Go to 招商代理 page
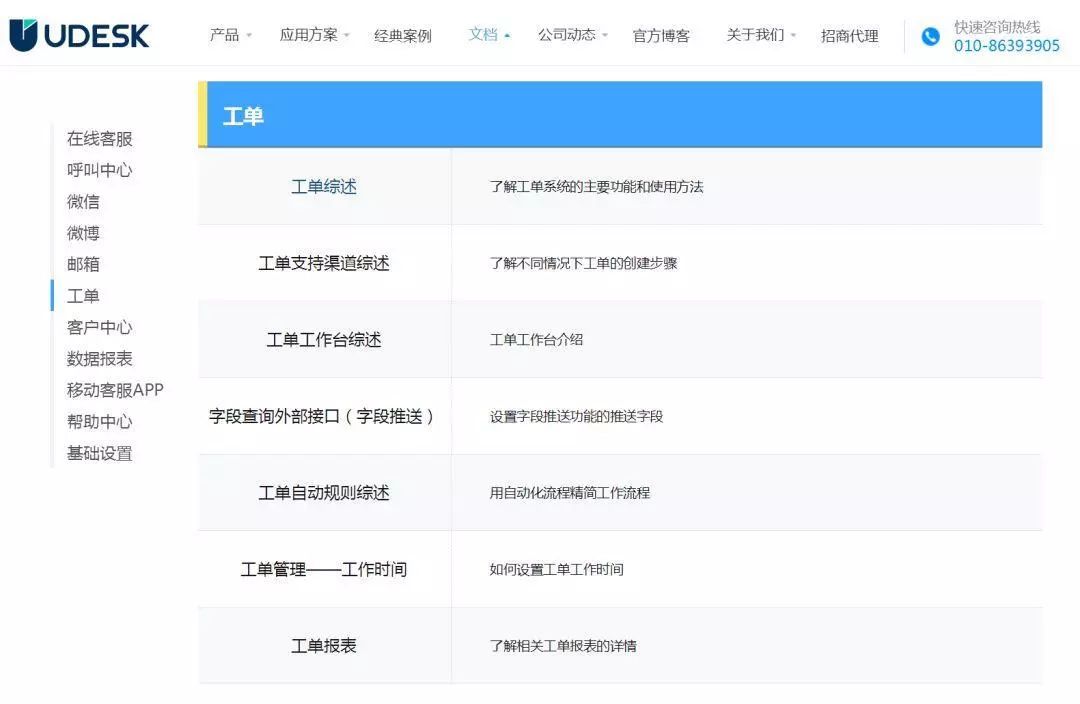This screenshot has height=704, width=1080. [x=850, y=36]
